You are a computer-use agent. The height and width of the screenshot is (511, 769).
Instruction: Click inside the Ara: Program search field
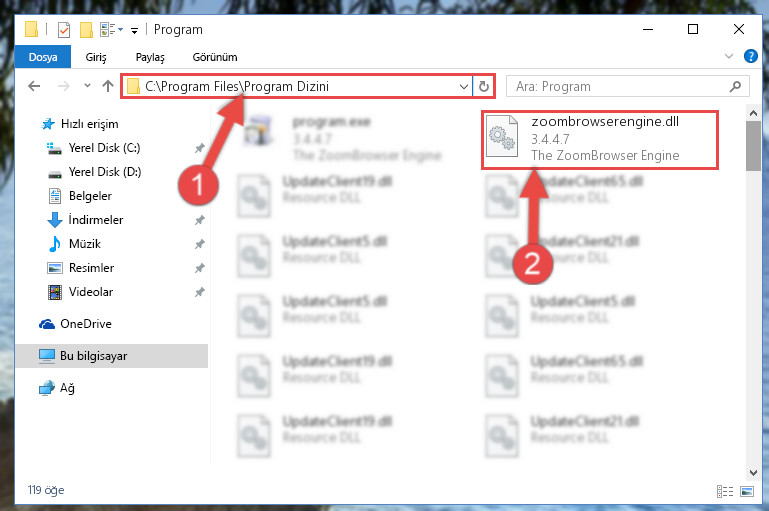pos(619,87)
